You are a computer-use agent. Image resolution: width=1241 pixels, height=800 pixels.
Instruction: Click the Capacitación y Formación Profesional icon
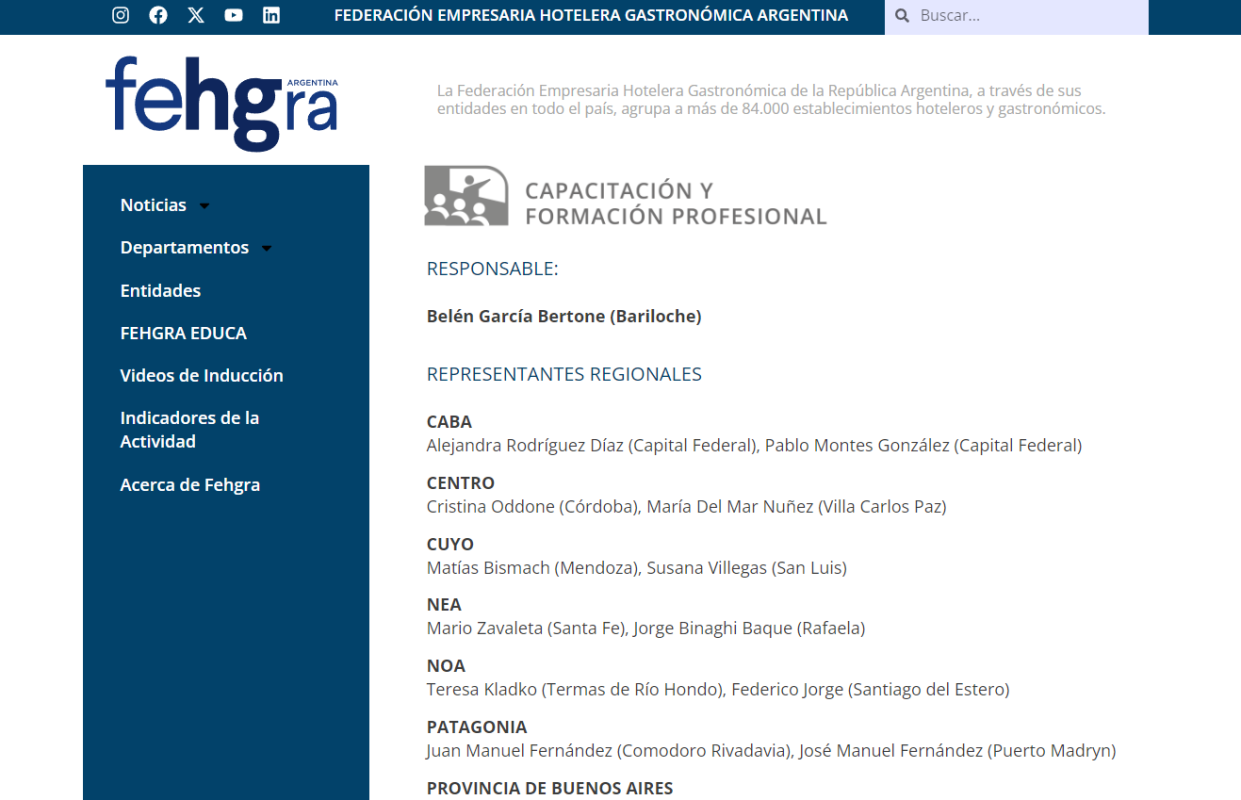(x=466, y=196)
